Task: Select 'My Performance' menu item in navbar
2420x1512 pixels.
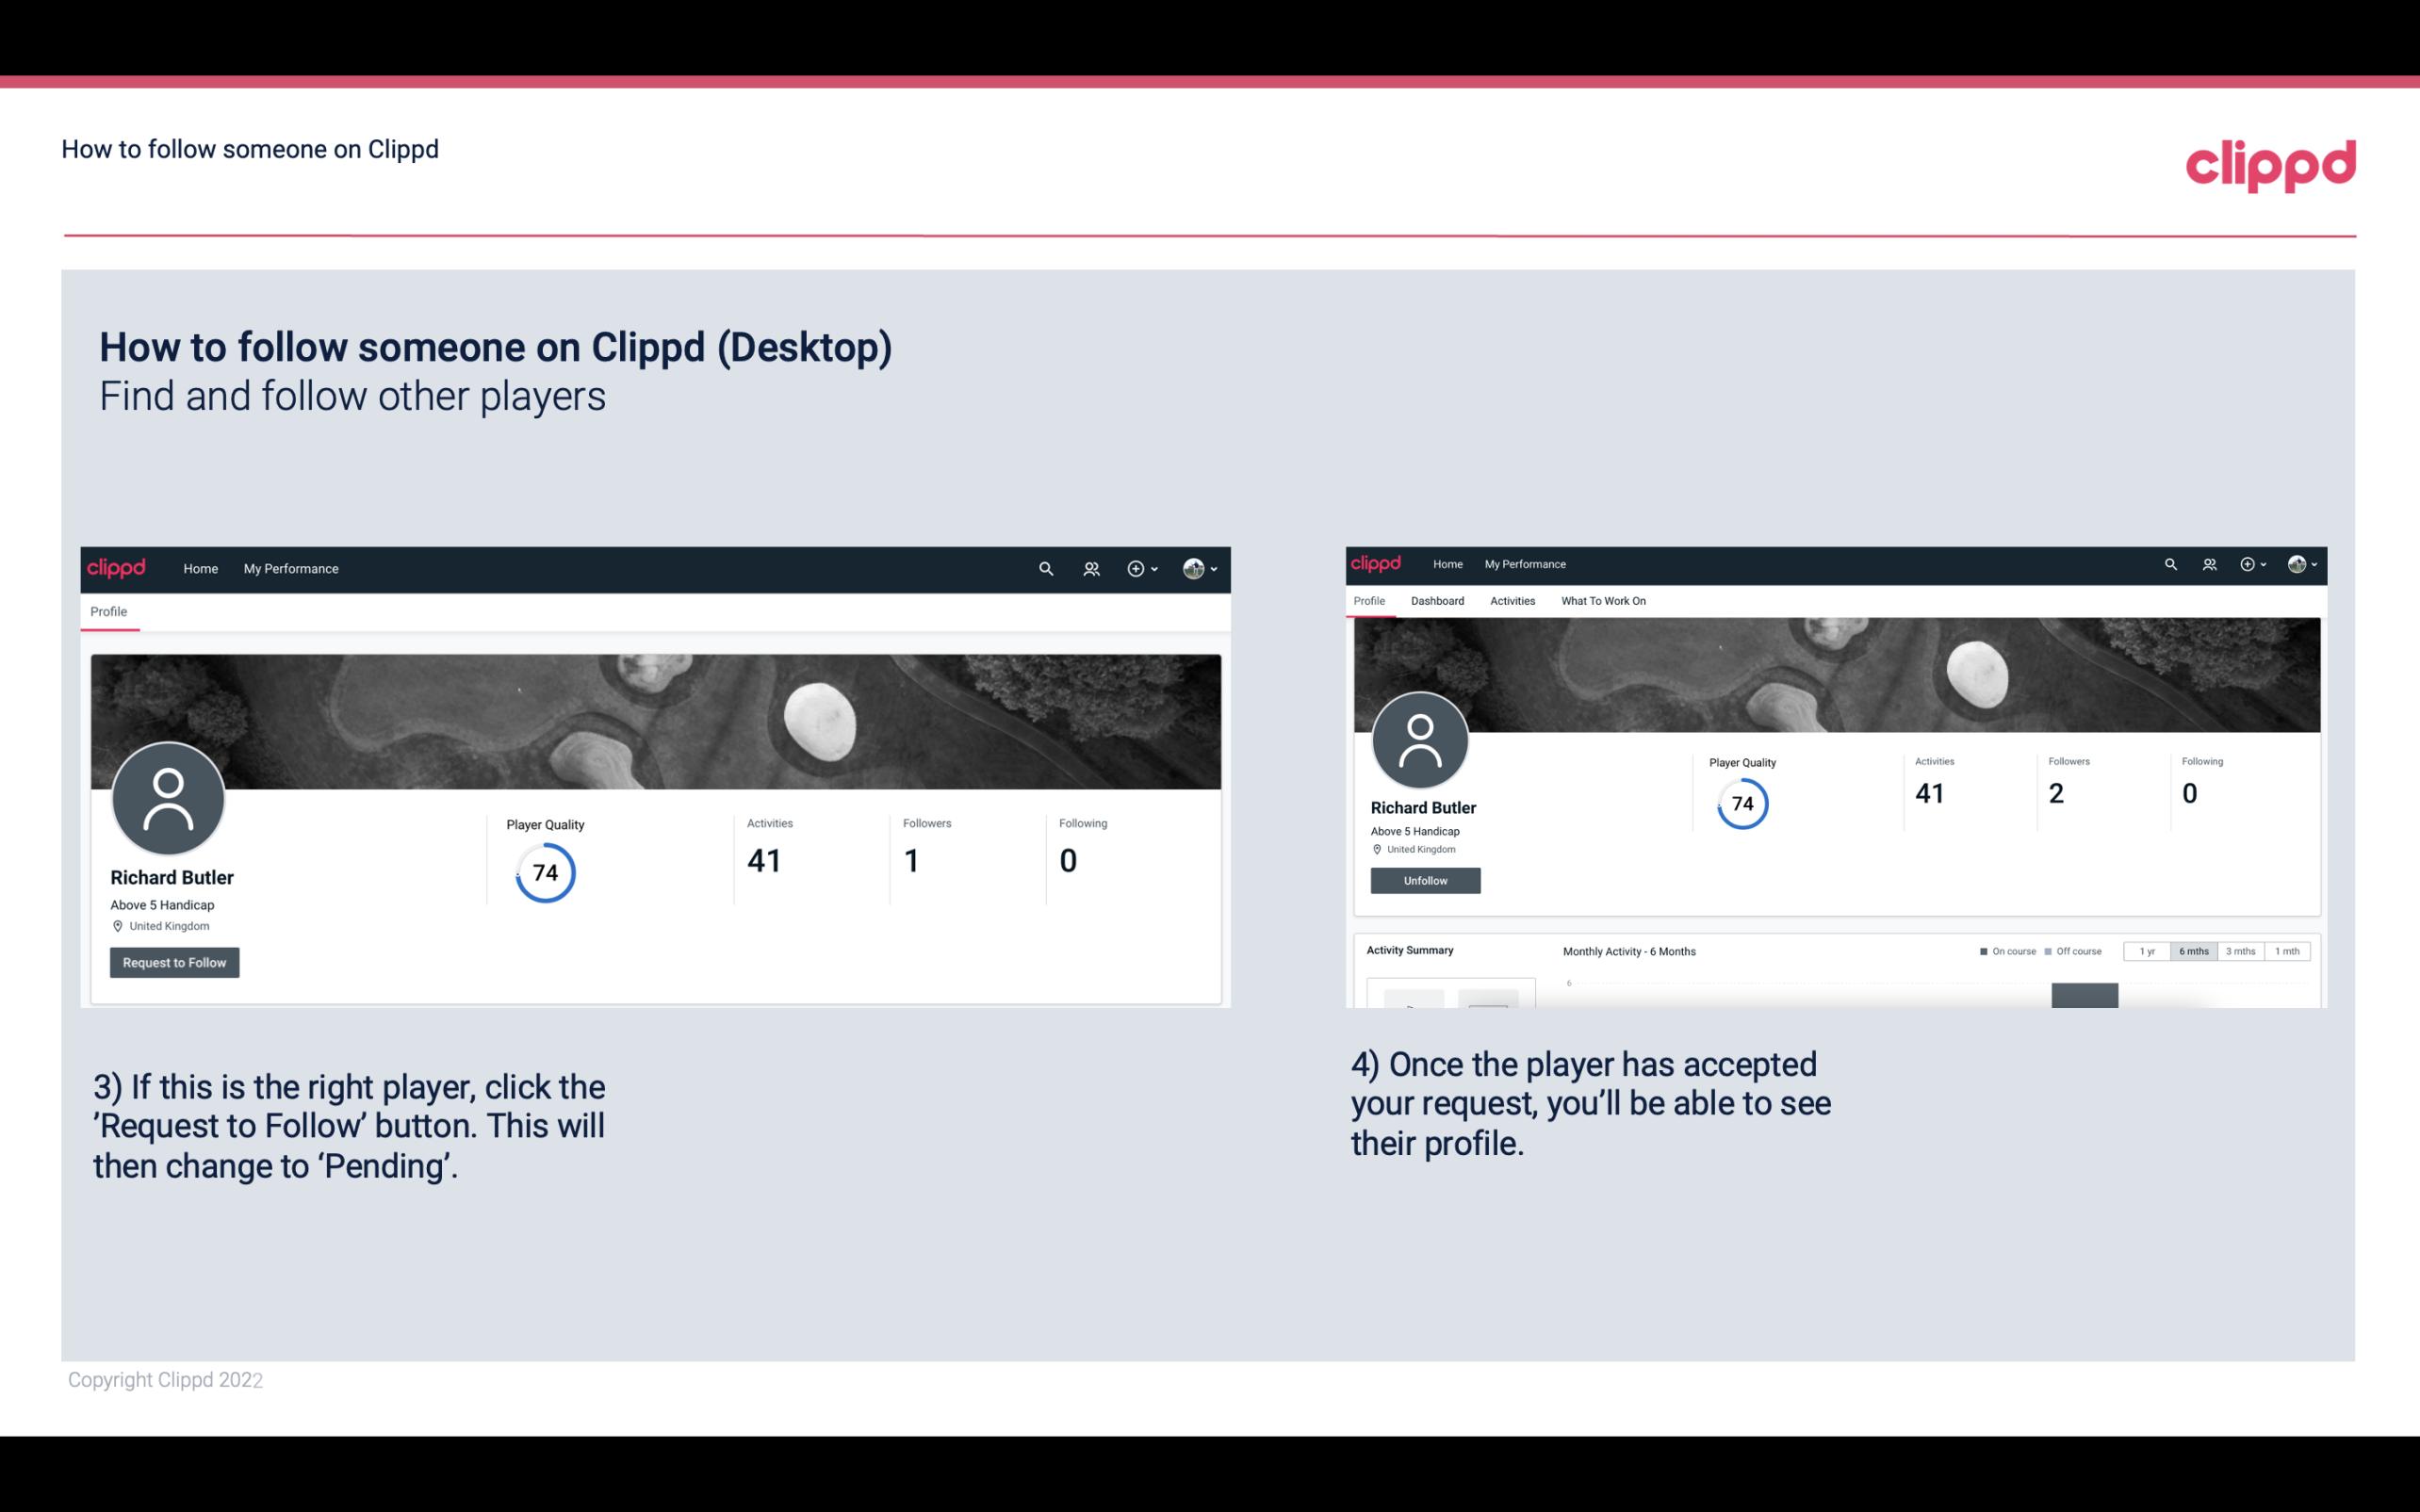Action: (x=289, y=568)
